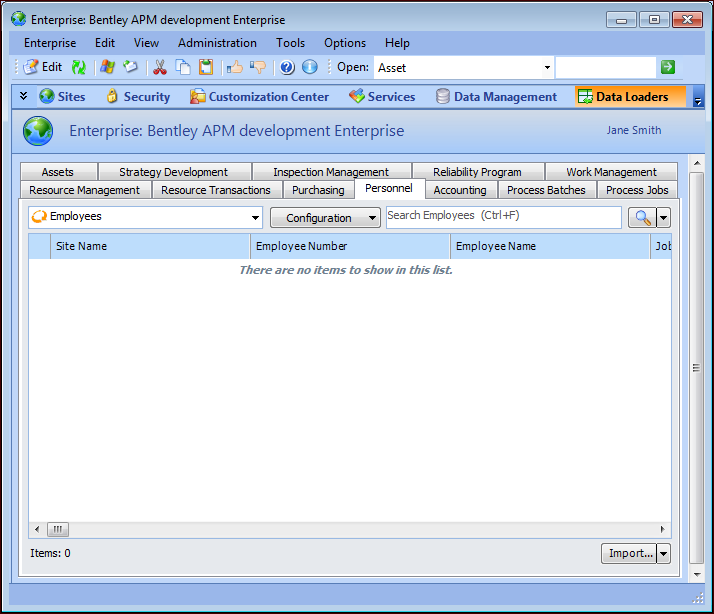Open the Security lock shortcut
The height and width of the screenshot is (614, 714).
pyautogui.click(x=138, y=97)
